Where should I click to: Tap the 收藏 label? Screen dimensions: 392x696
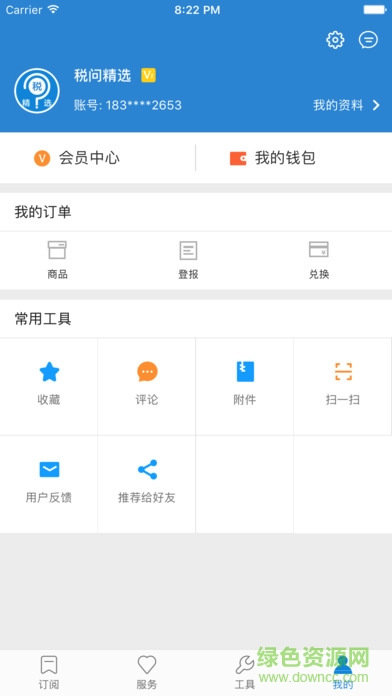click(49, 400)
